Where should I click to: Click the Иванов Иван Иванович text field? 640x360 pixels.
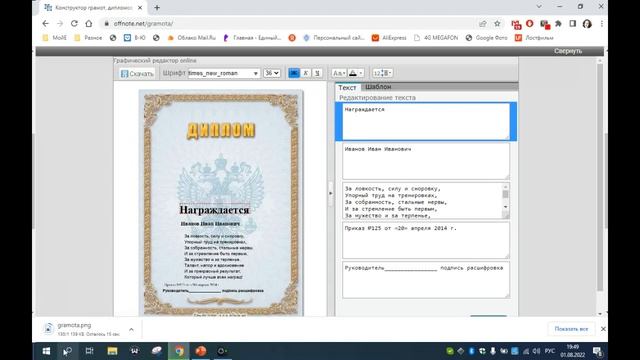click(x=426, y=161)
